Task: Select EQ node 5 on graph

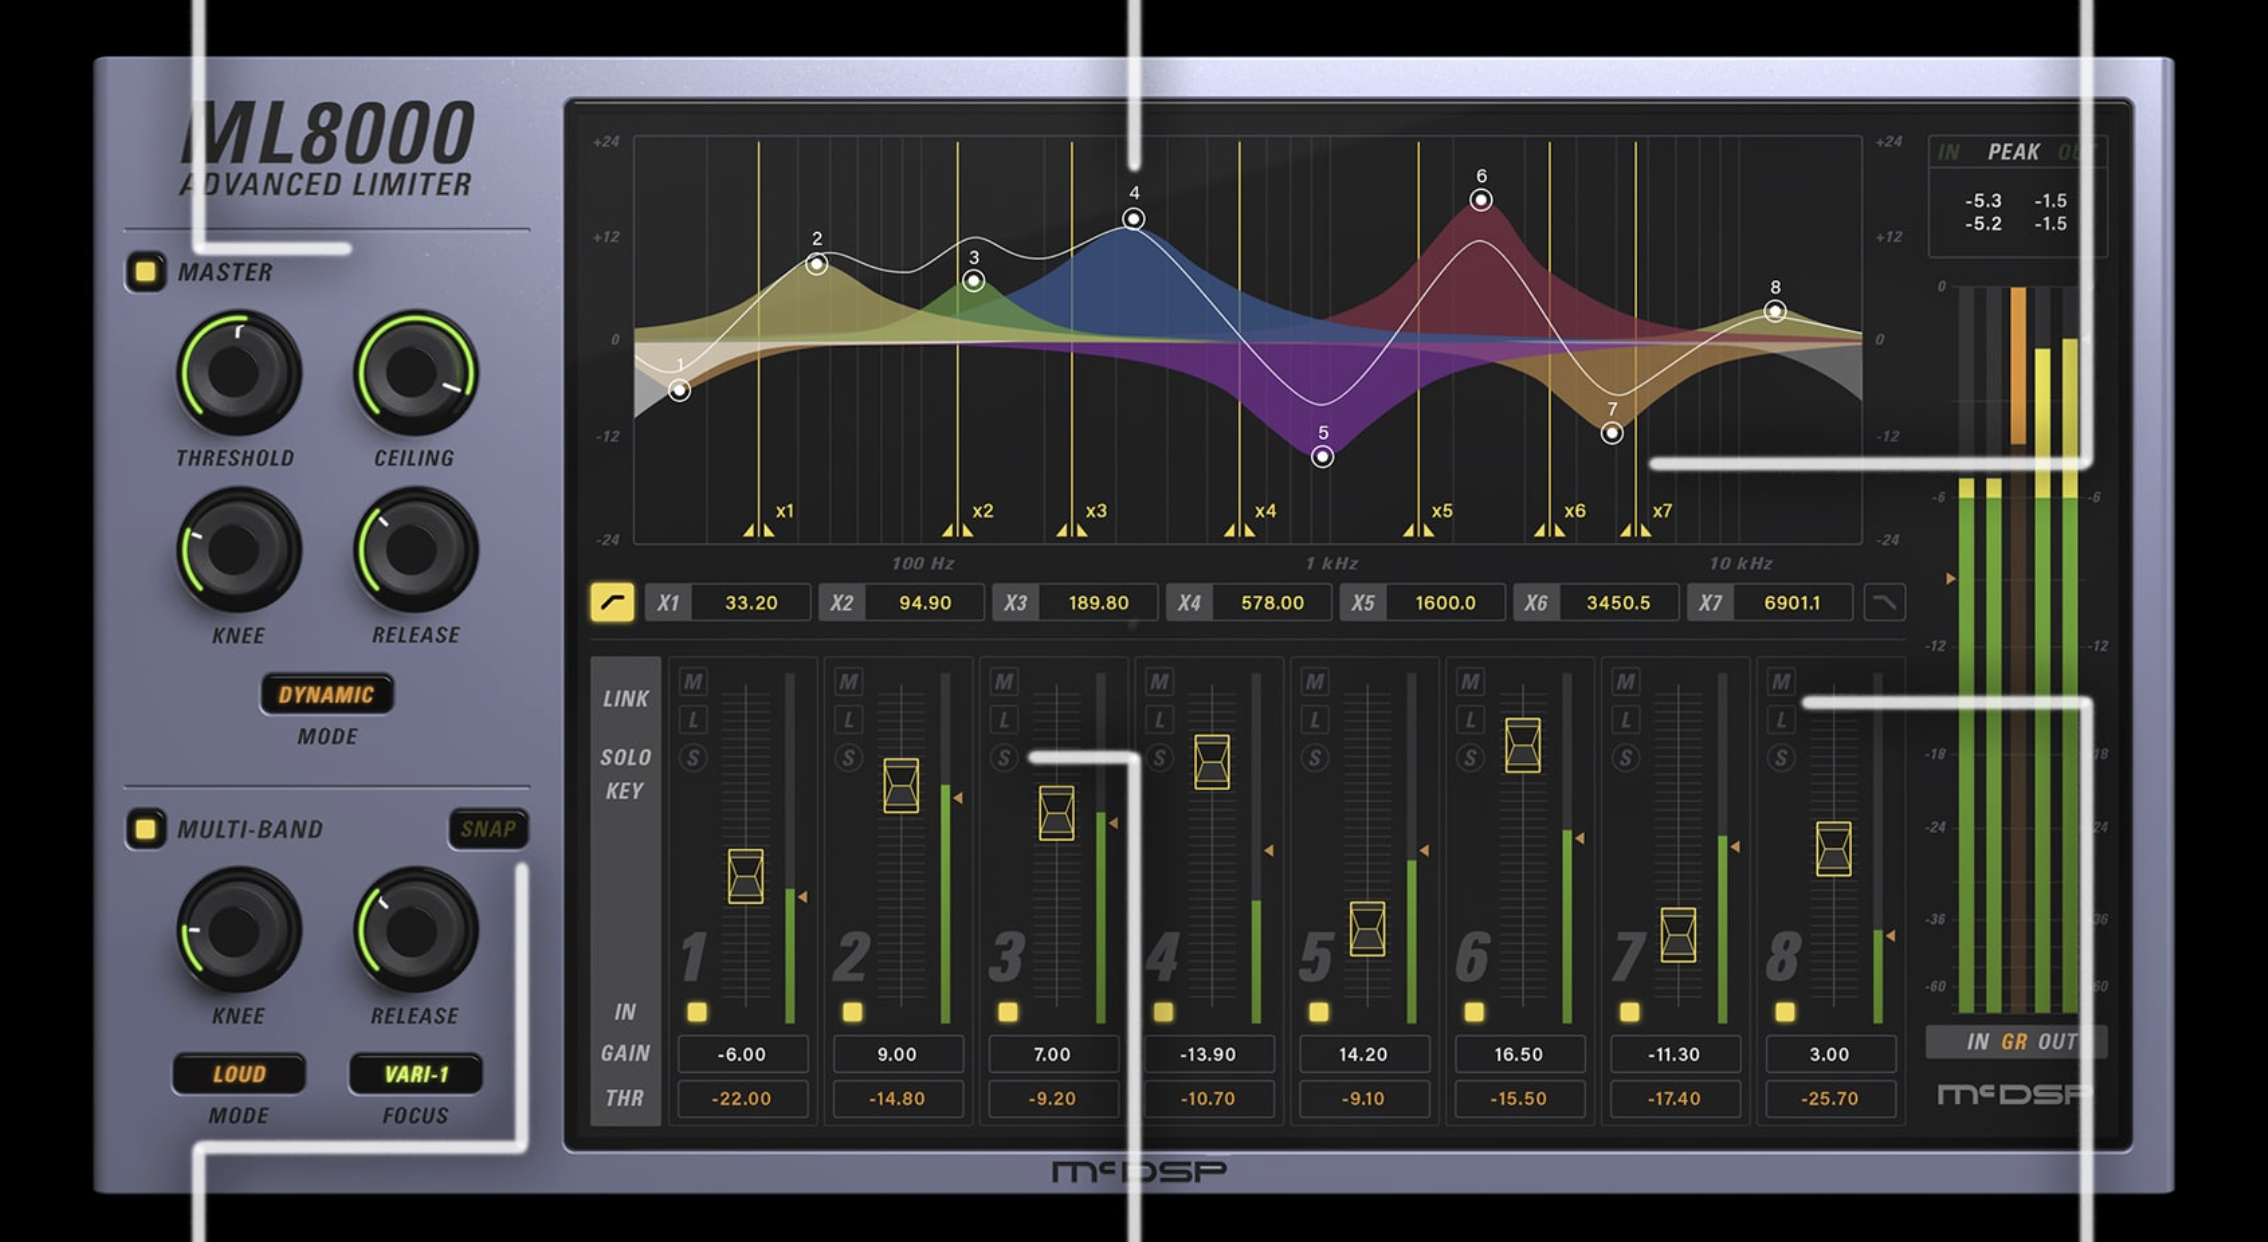Action: point(1322,457)
